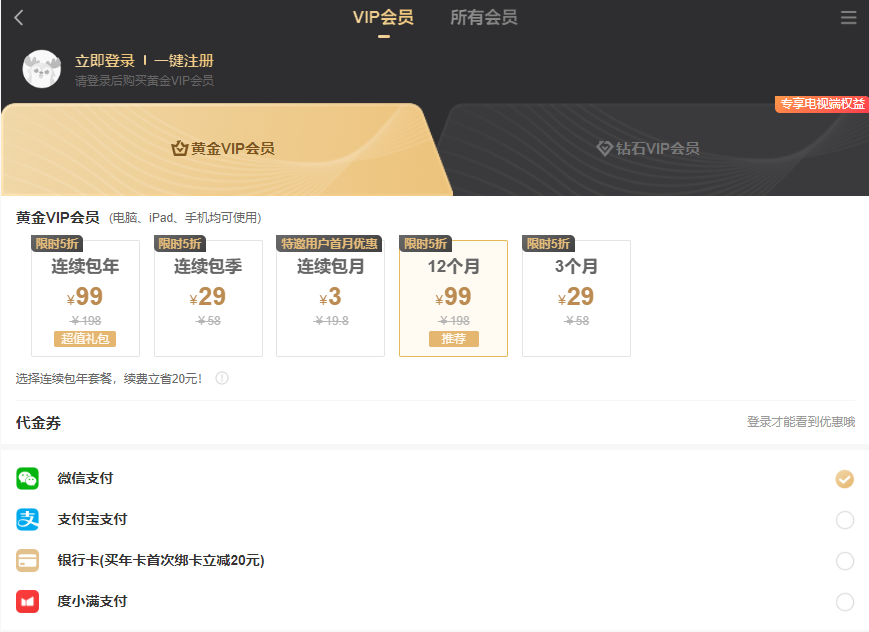
Task: Select the 支付宝支付 radio button
Action: coord(845,520)
